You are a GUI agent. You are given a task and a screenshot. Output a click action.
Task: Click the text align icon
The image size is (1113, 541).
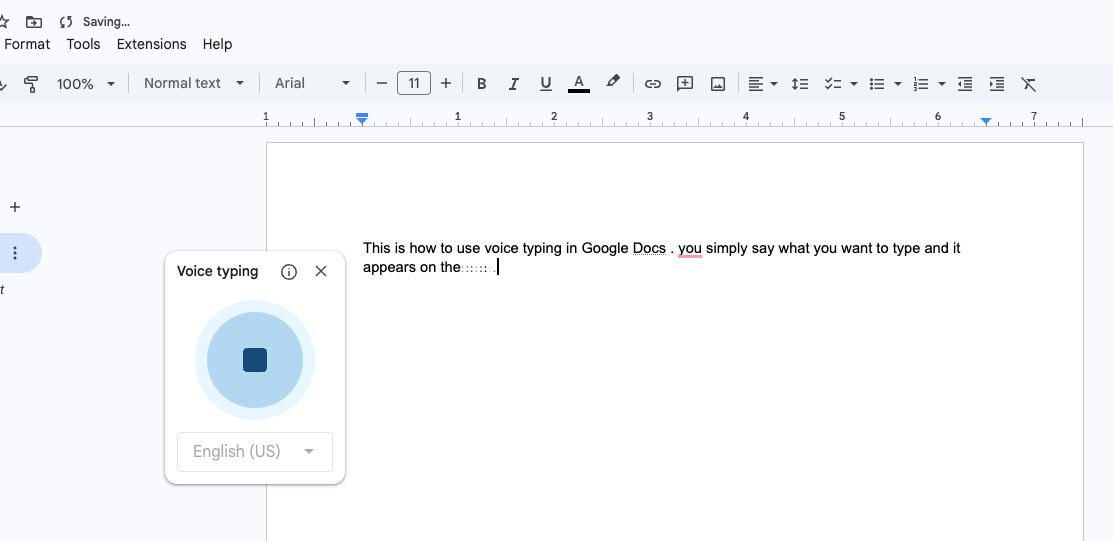tap(756, 84)
